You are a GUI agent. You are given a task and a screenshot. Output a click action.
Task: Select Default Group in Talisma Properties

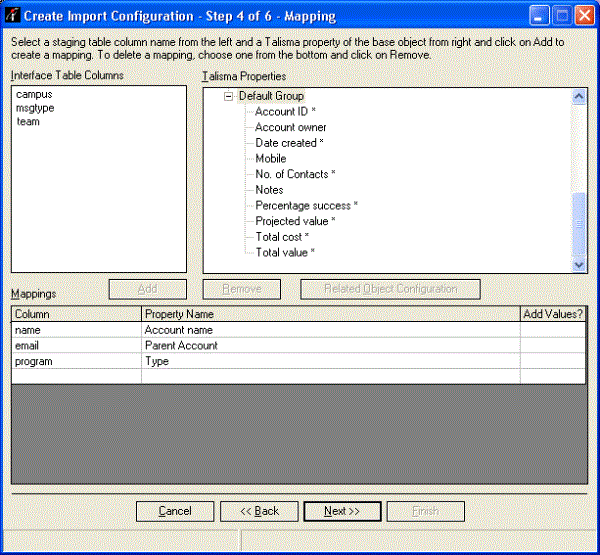point(271,96)
